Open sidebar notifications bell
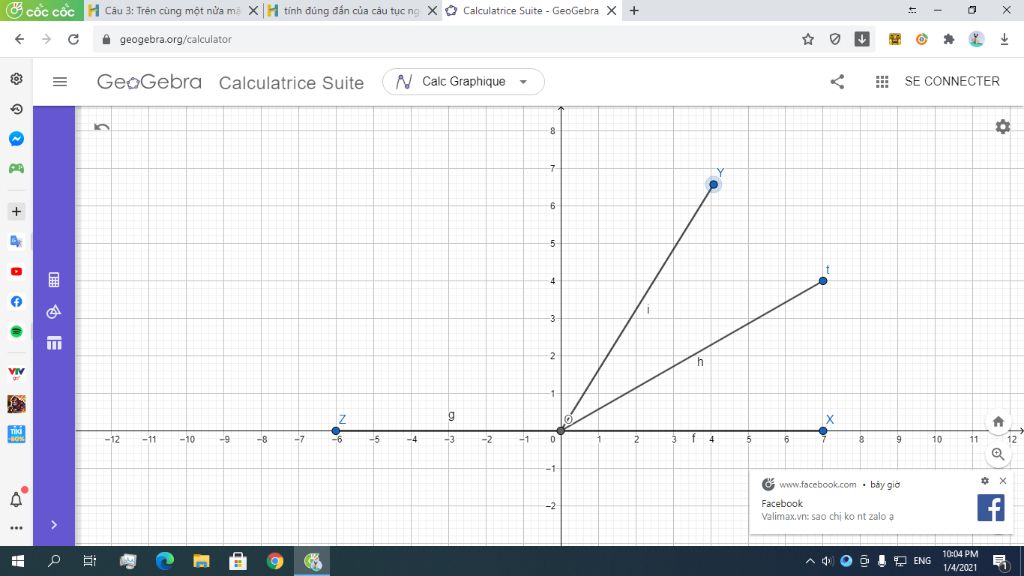1024x576 pixels. coord(16,500)
